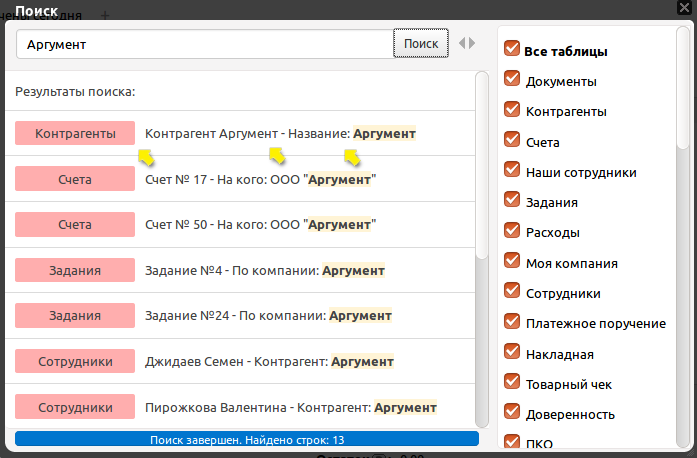Click the yellow marker under the Контрагенты tag
Screen dimensions: 697x458
pyautogui.click(x=146, y=156)
